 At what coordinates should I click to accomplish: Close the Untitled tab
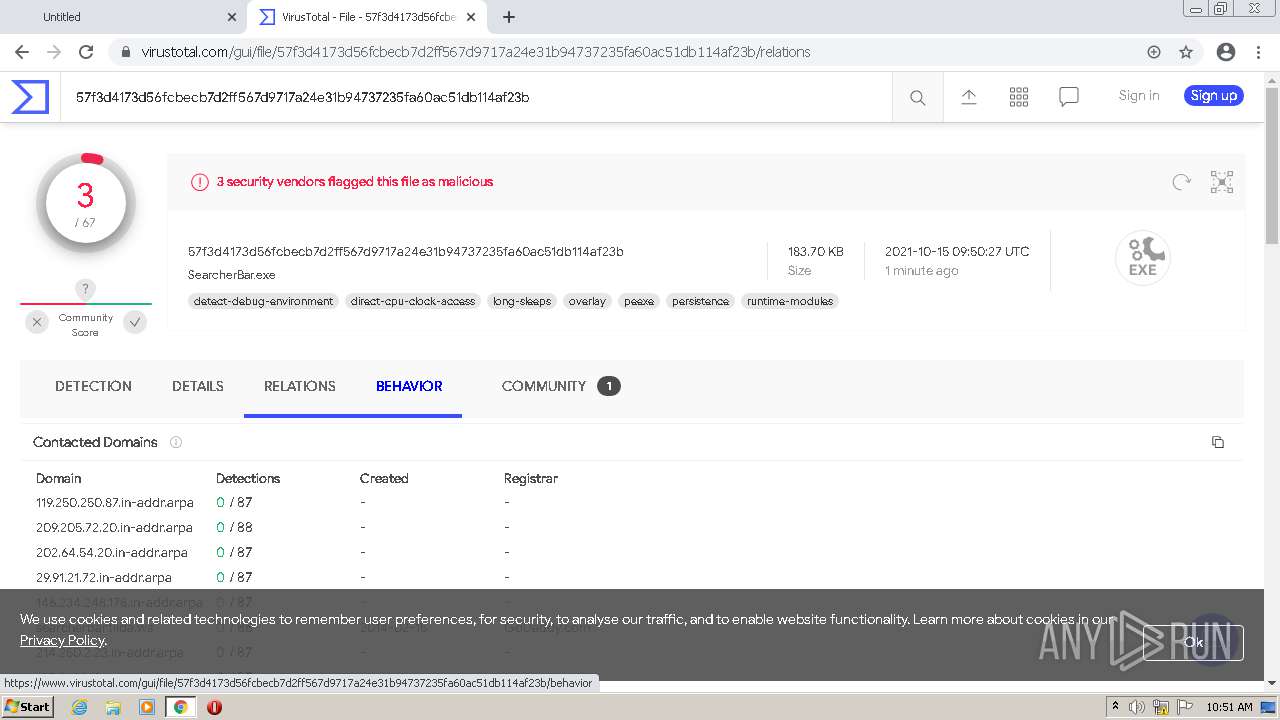[232, 17]
